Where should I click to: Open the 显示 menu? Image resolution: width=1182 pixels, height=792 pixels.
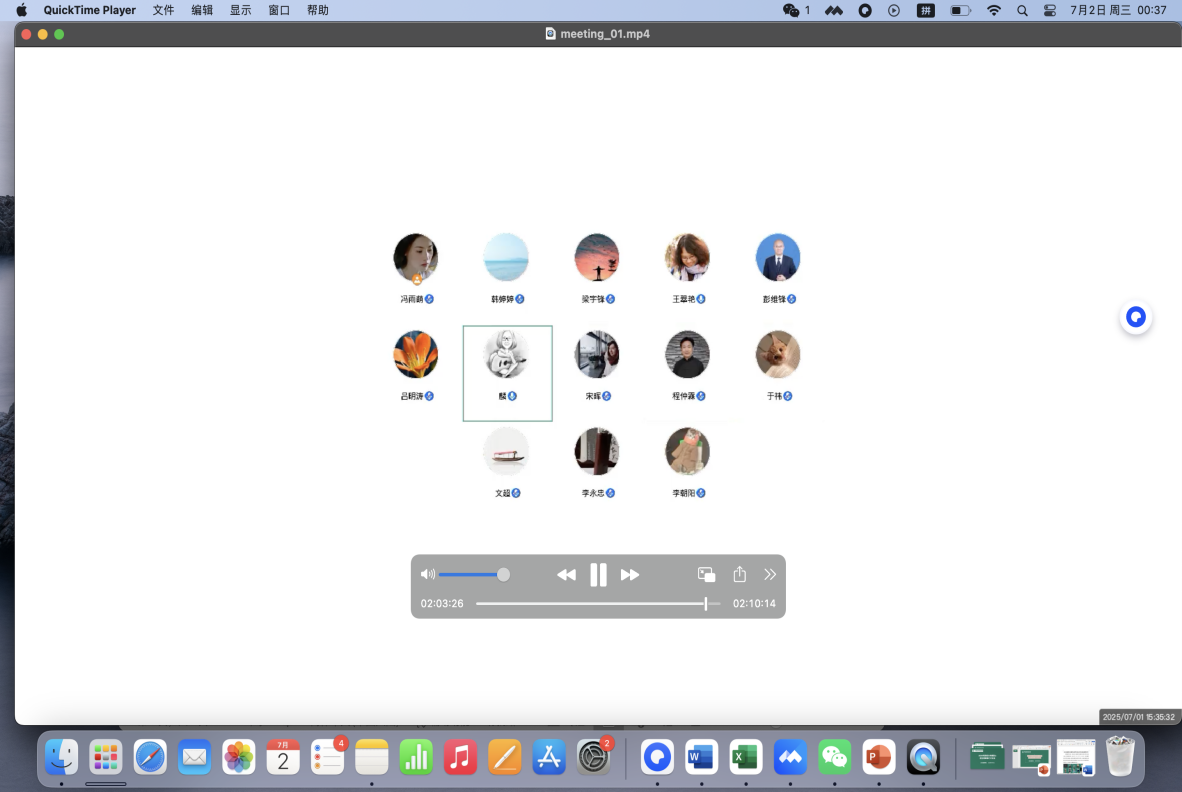click(241, 10)
